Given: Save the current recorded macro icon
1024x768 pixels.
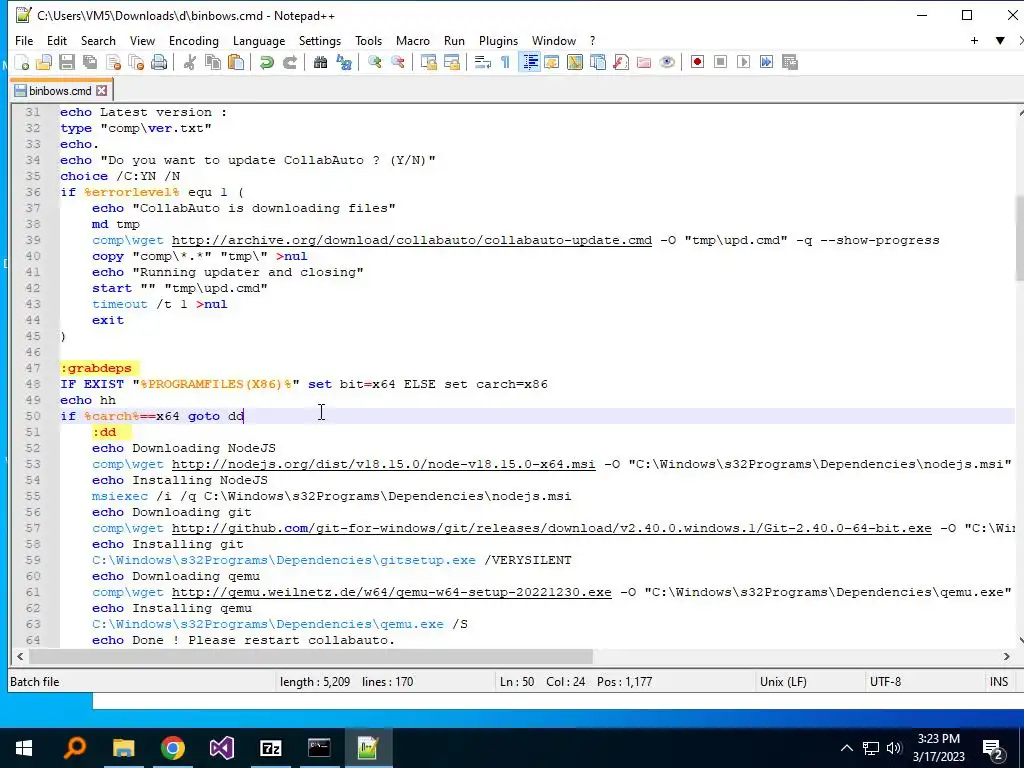Looking at the screenshot, I should (x=790, y=62).
